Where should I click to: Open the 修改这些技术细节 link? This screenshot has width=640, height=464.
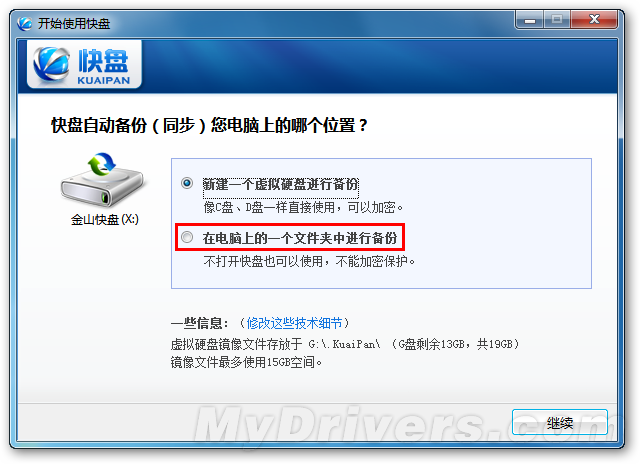coord(294,323)
